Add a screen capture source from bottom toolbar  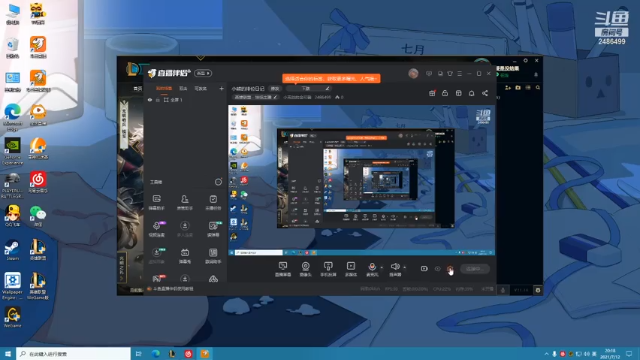point(282,269)
